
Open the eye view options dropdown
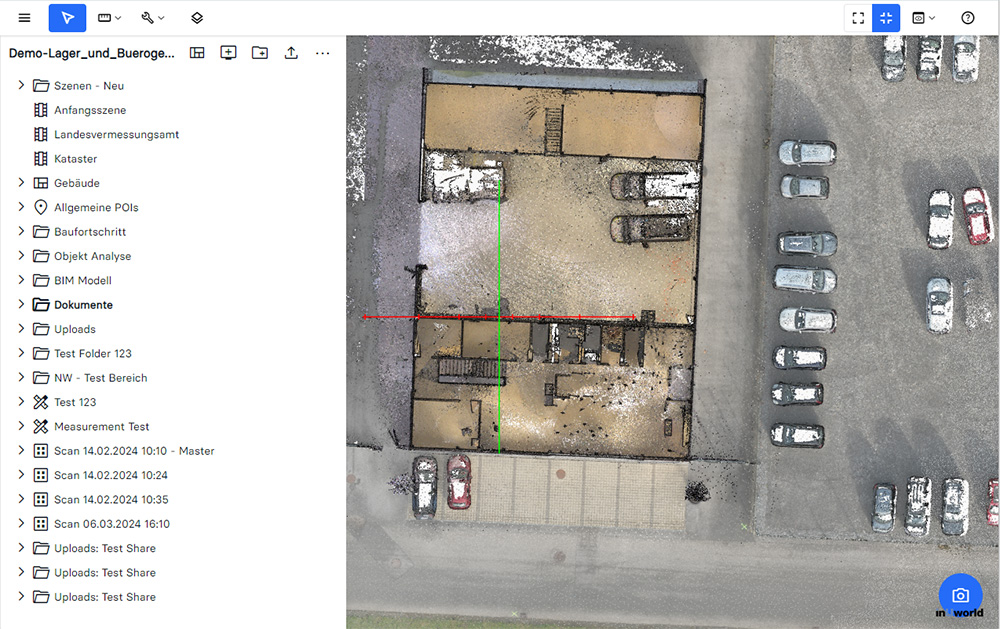pyautogui.click(x=924, y=18)
